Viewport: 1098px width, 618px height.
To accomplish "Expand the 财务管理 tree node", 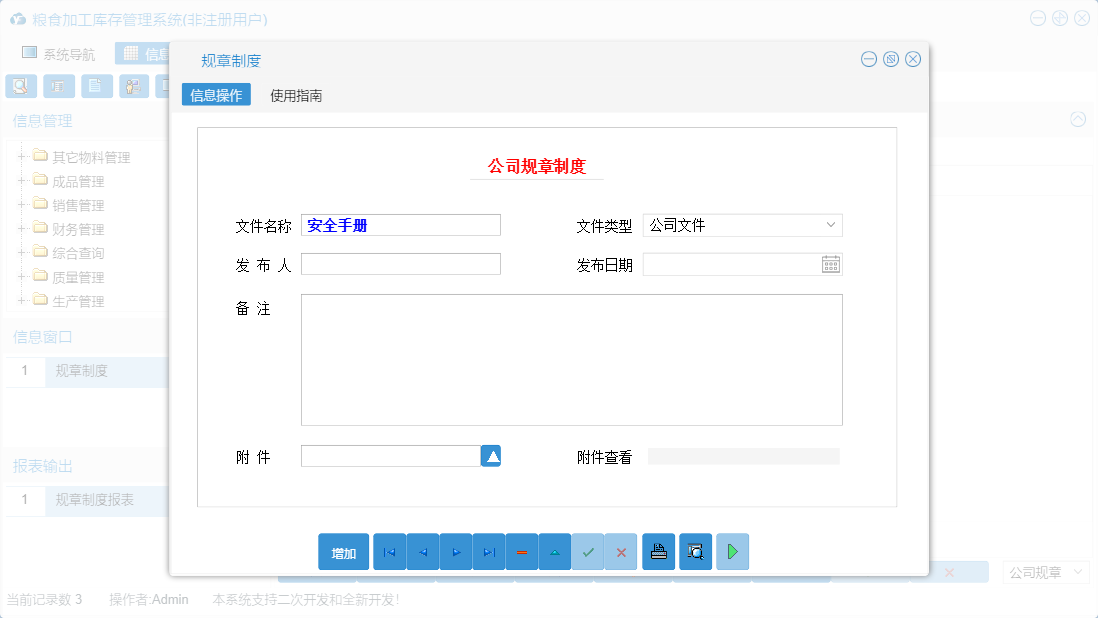I will (x=22, y=228).
